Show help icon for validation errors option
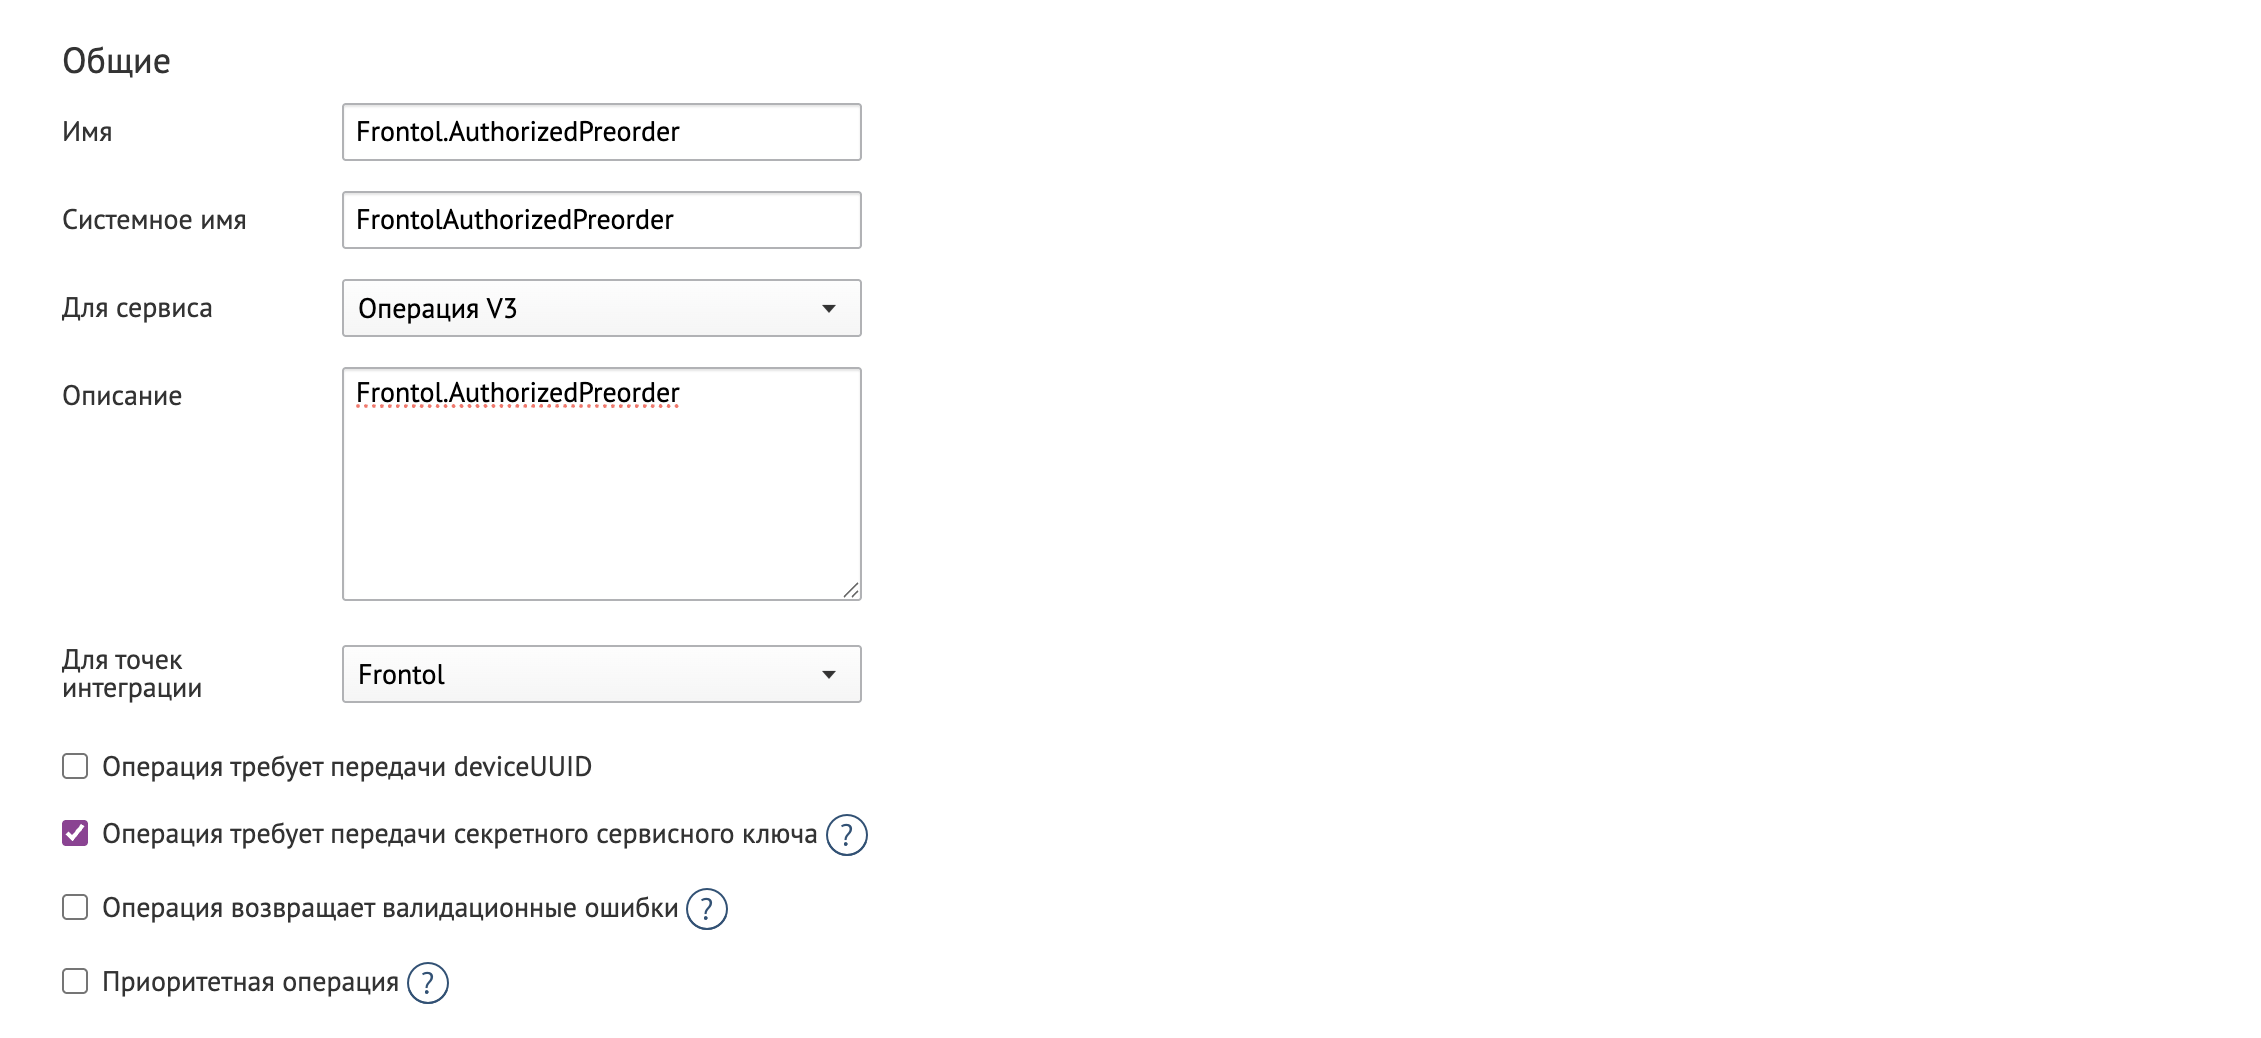Screen dimensions: 2261x1038 706,909
